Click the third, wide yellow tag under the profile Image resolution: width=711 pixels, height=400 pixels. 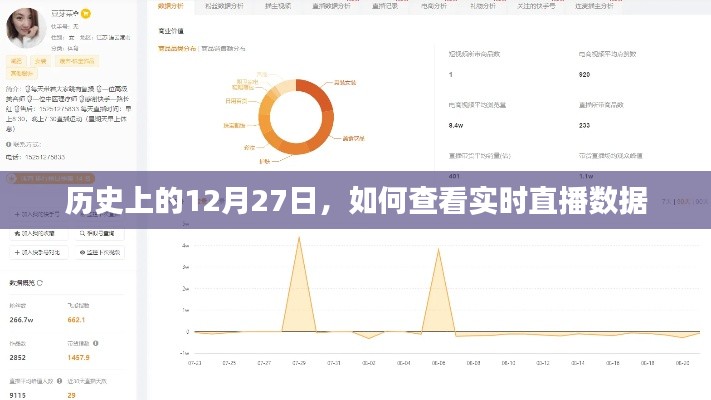77,61
